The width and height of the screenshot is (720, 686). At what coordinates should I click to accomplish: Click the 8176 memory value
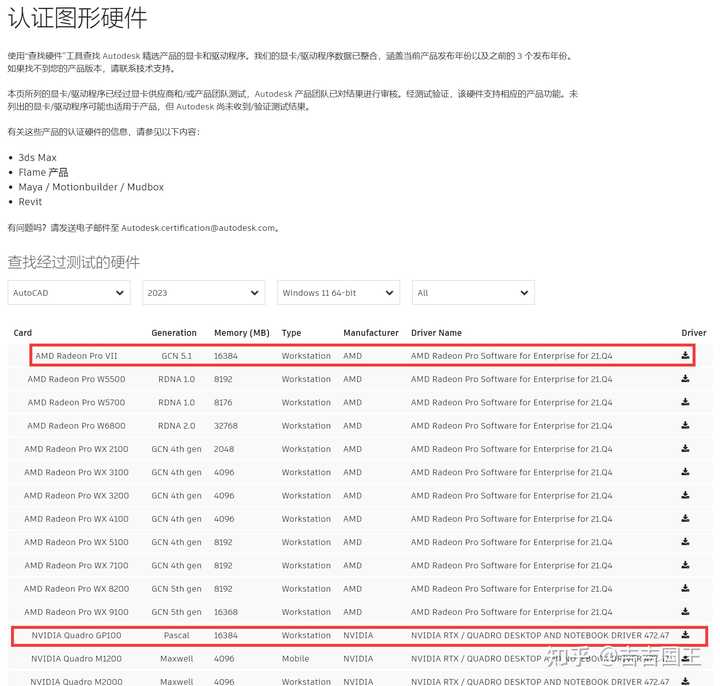click(223, 403)
